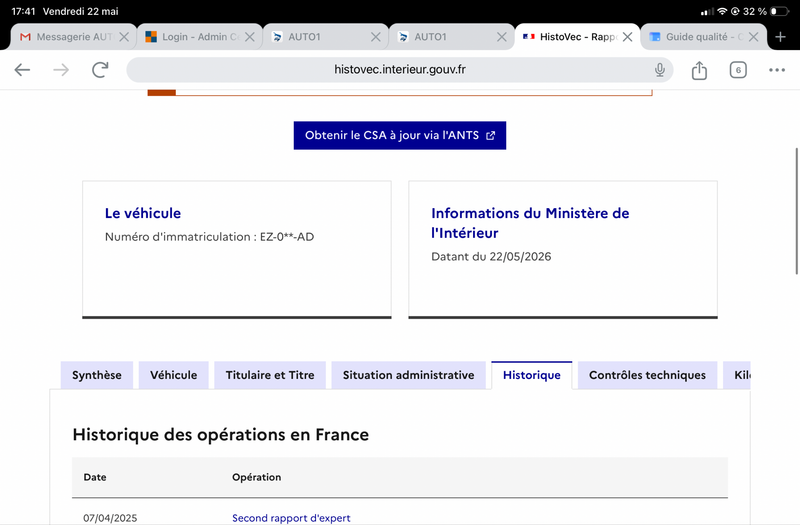Switch to the Guide qualité browser tab

(x=696, y=37)
